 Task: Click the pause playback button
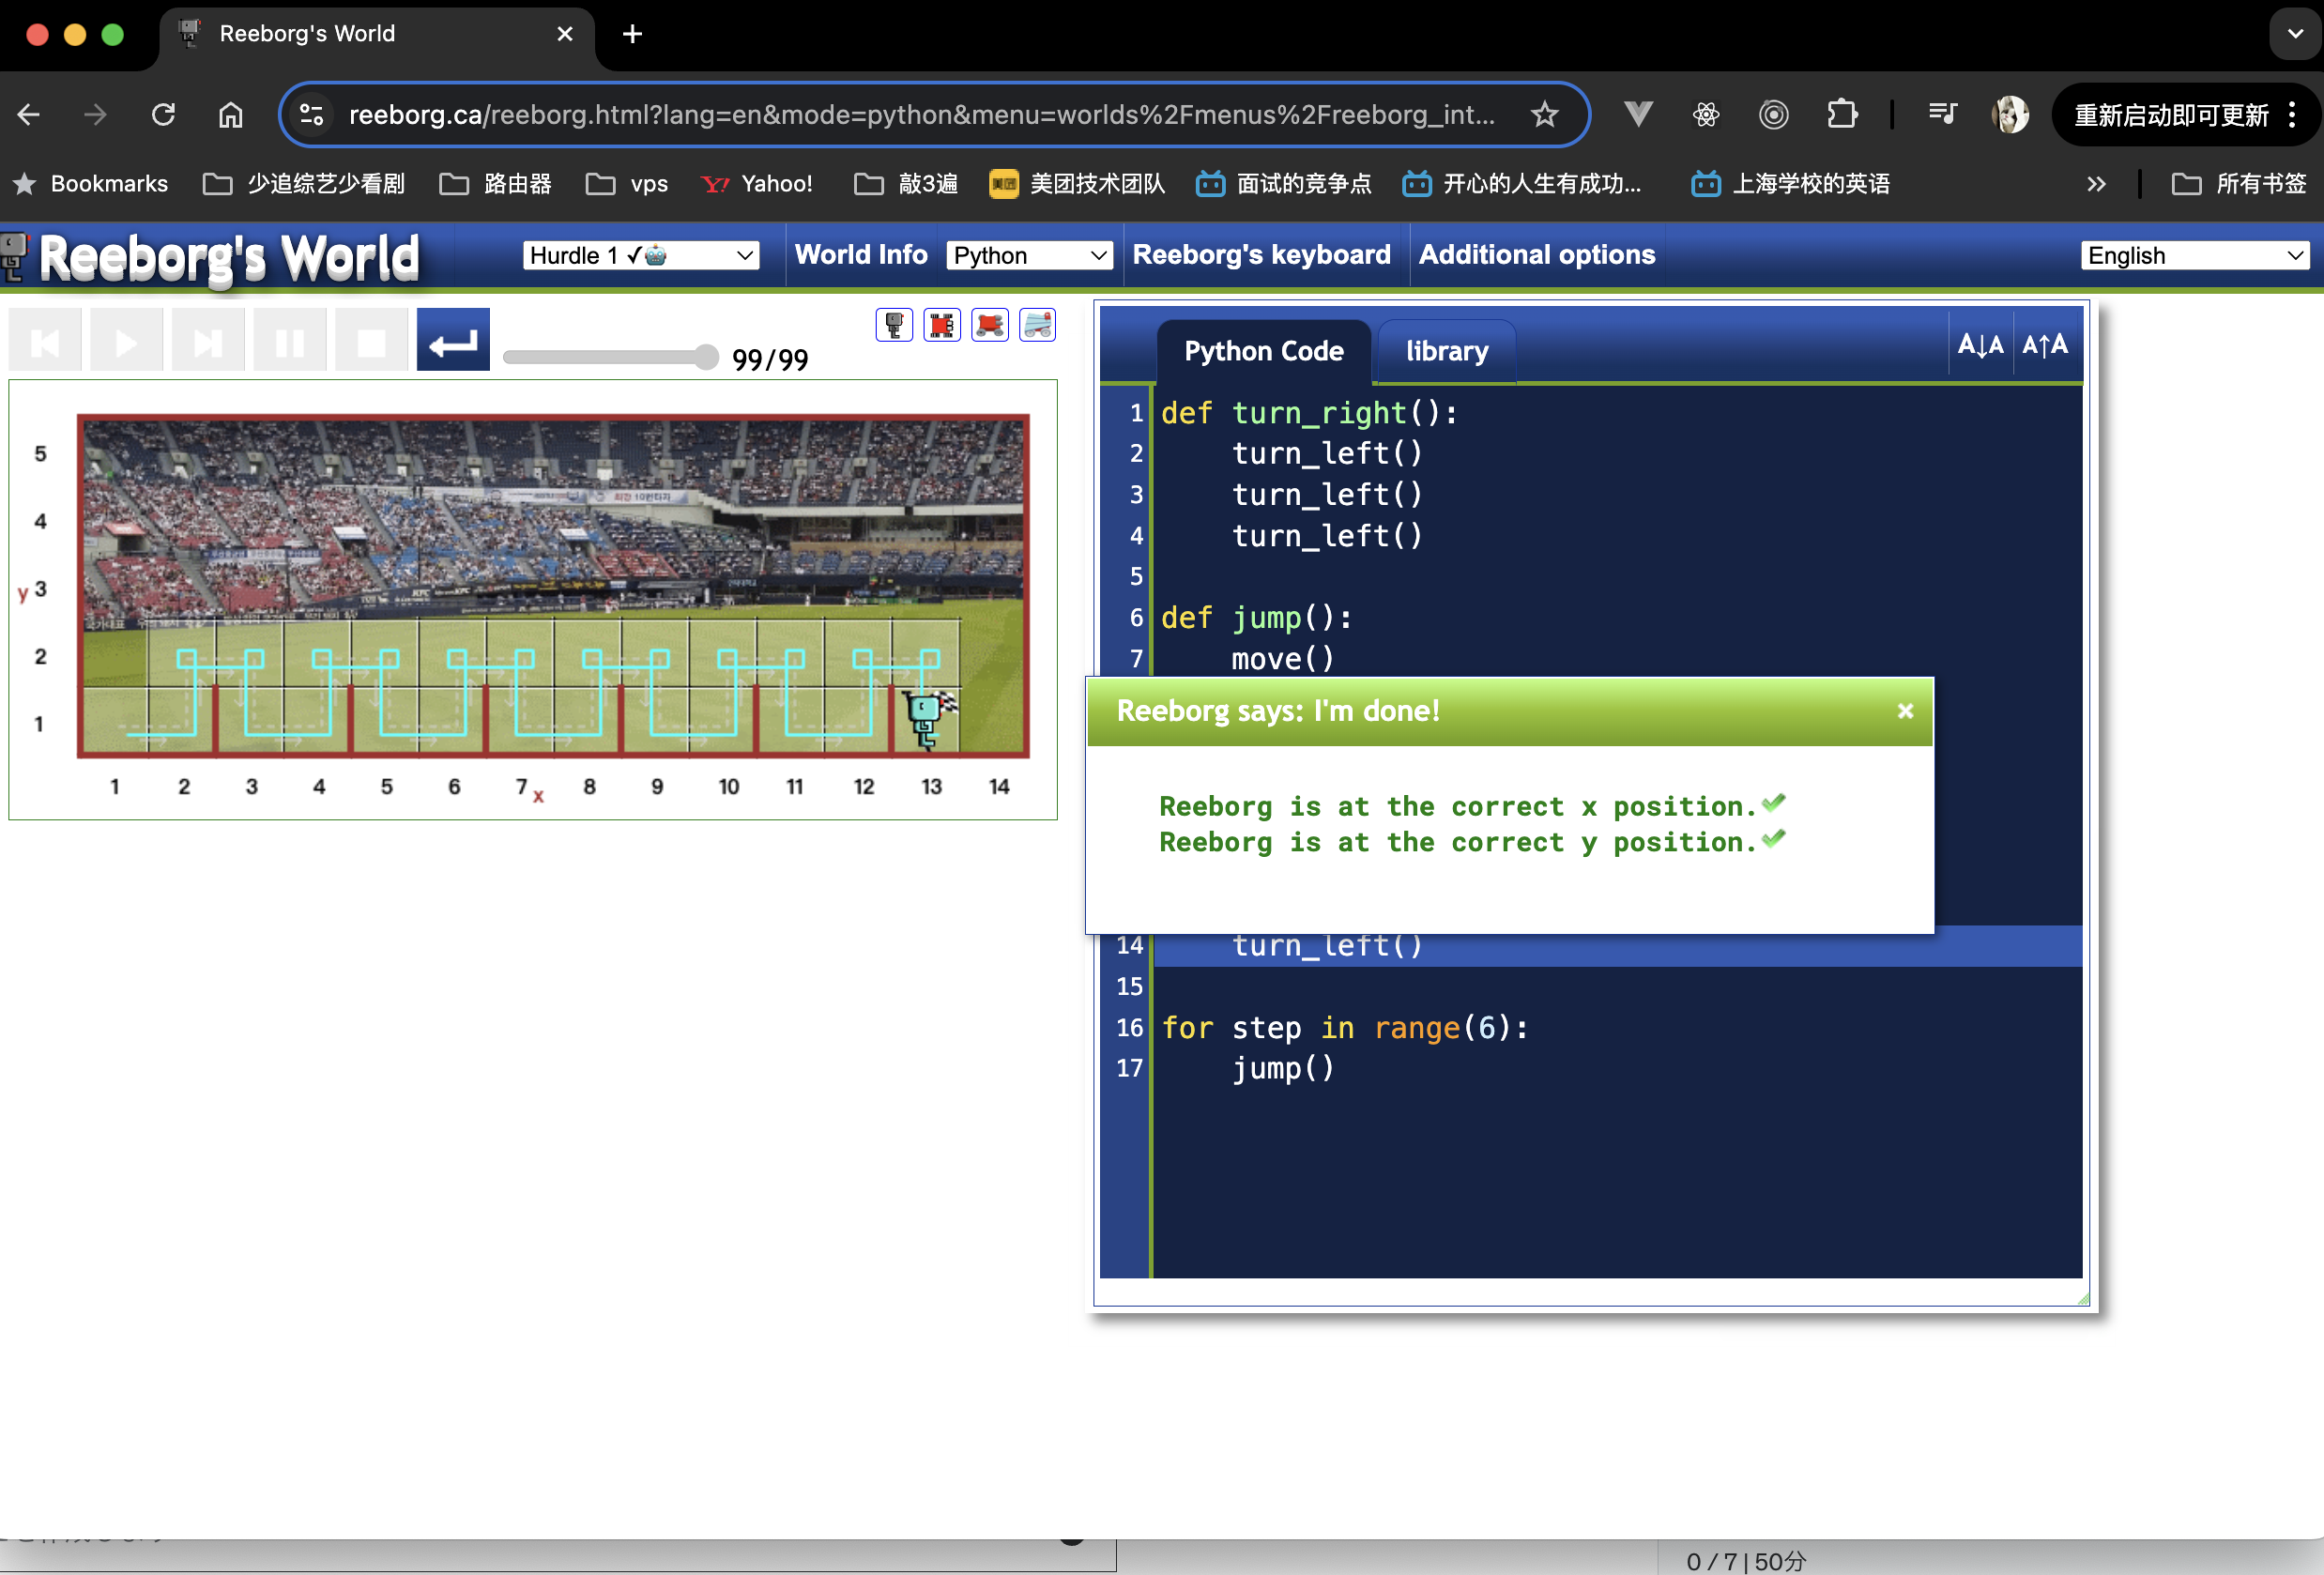[290, 341]
